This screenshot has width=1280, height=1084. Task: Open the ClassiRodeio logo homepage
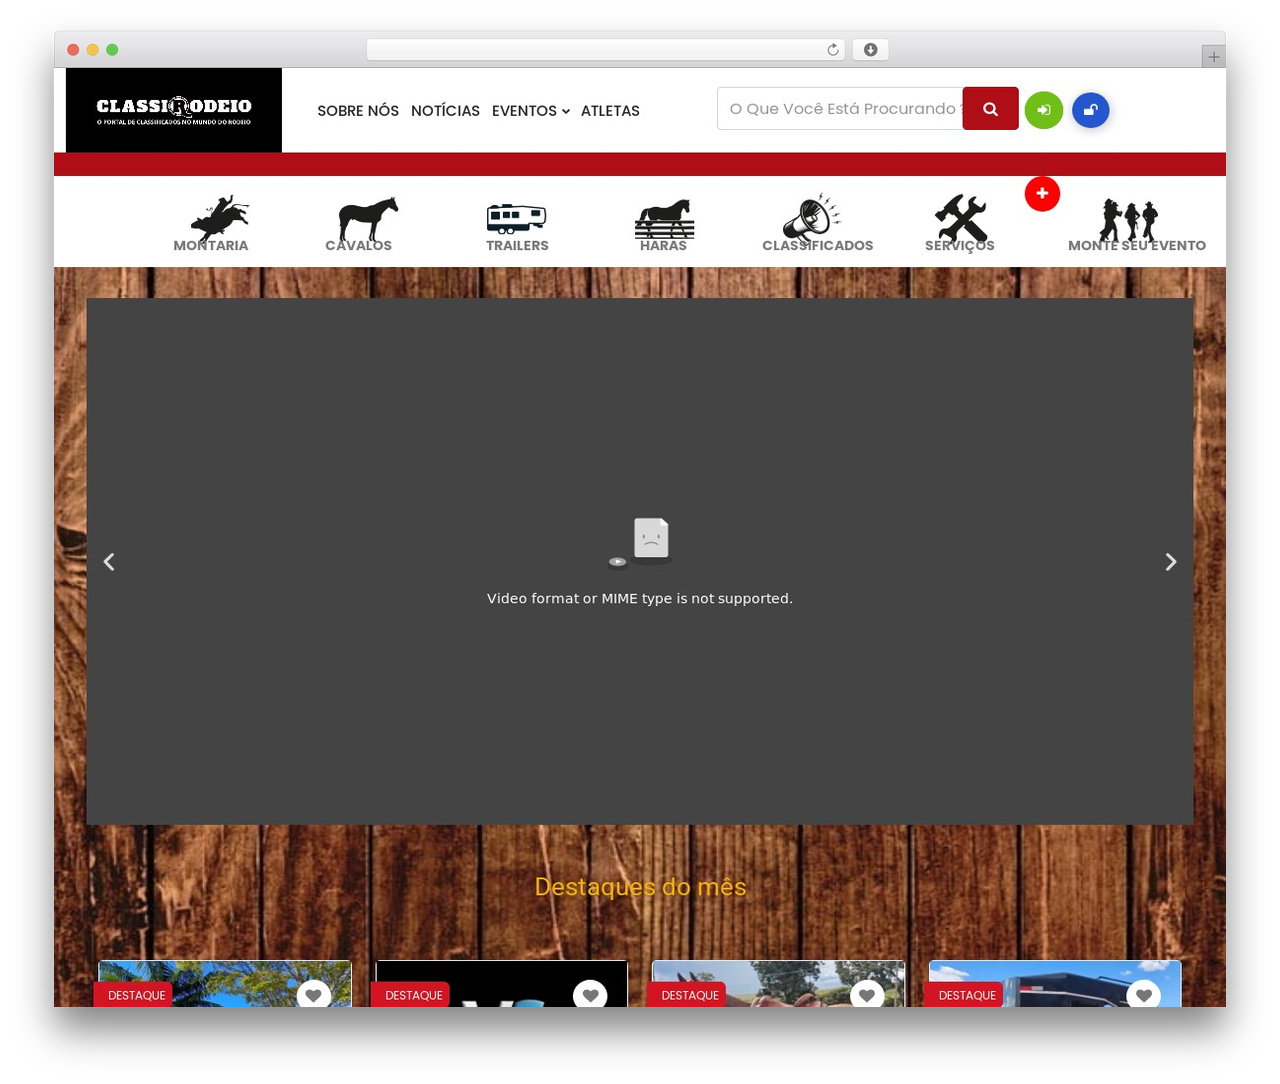click(x=174, y=110)
